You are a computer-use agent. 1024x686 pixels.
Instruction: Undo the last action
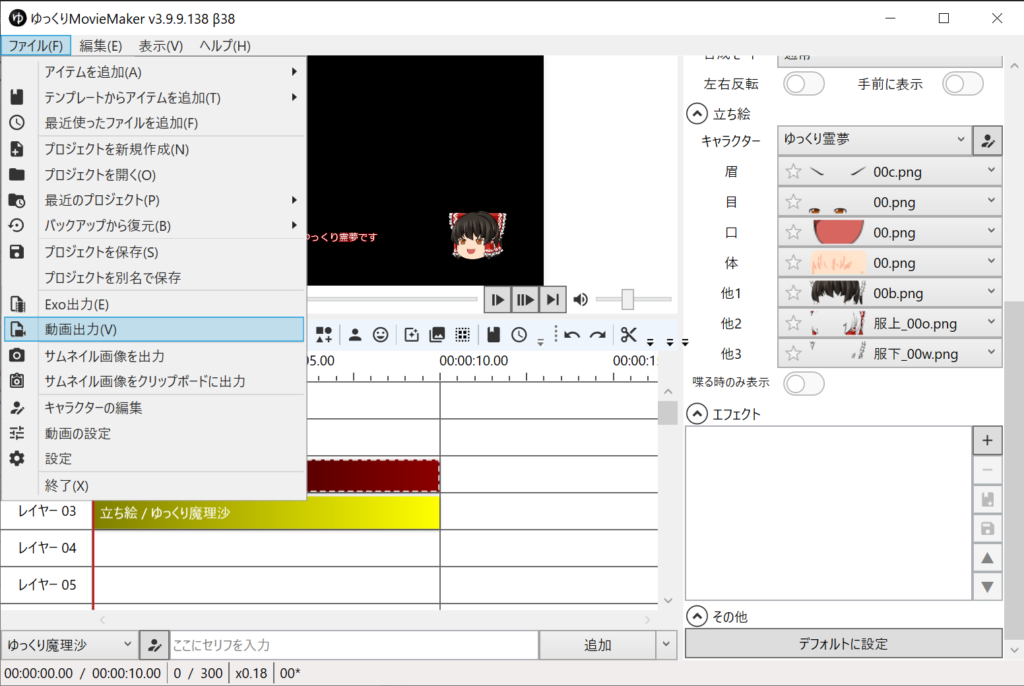(x=572, y=335)
